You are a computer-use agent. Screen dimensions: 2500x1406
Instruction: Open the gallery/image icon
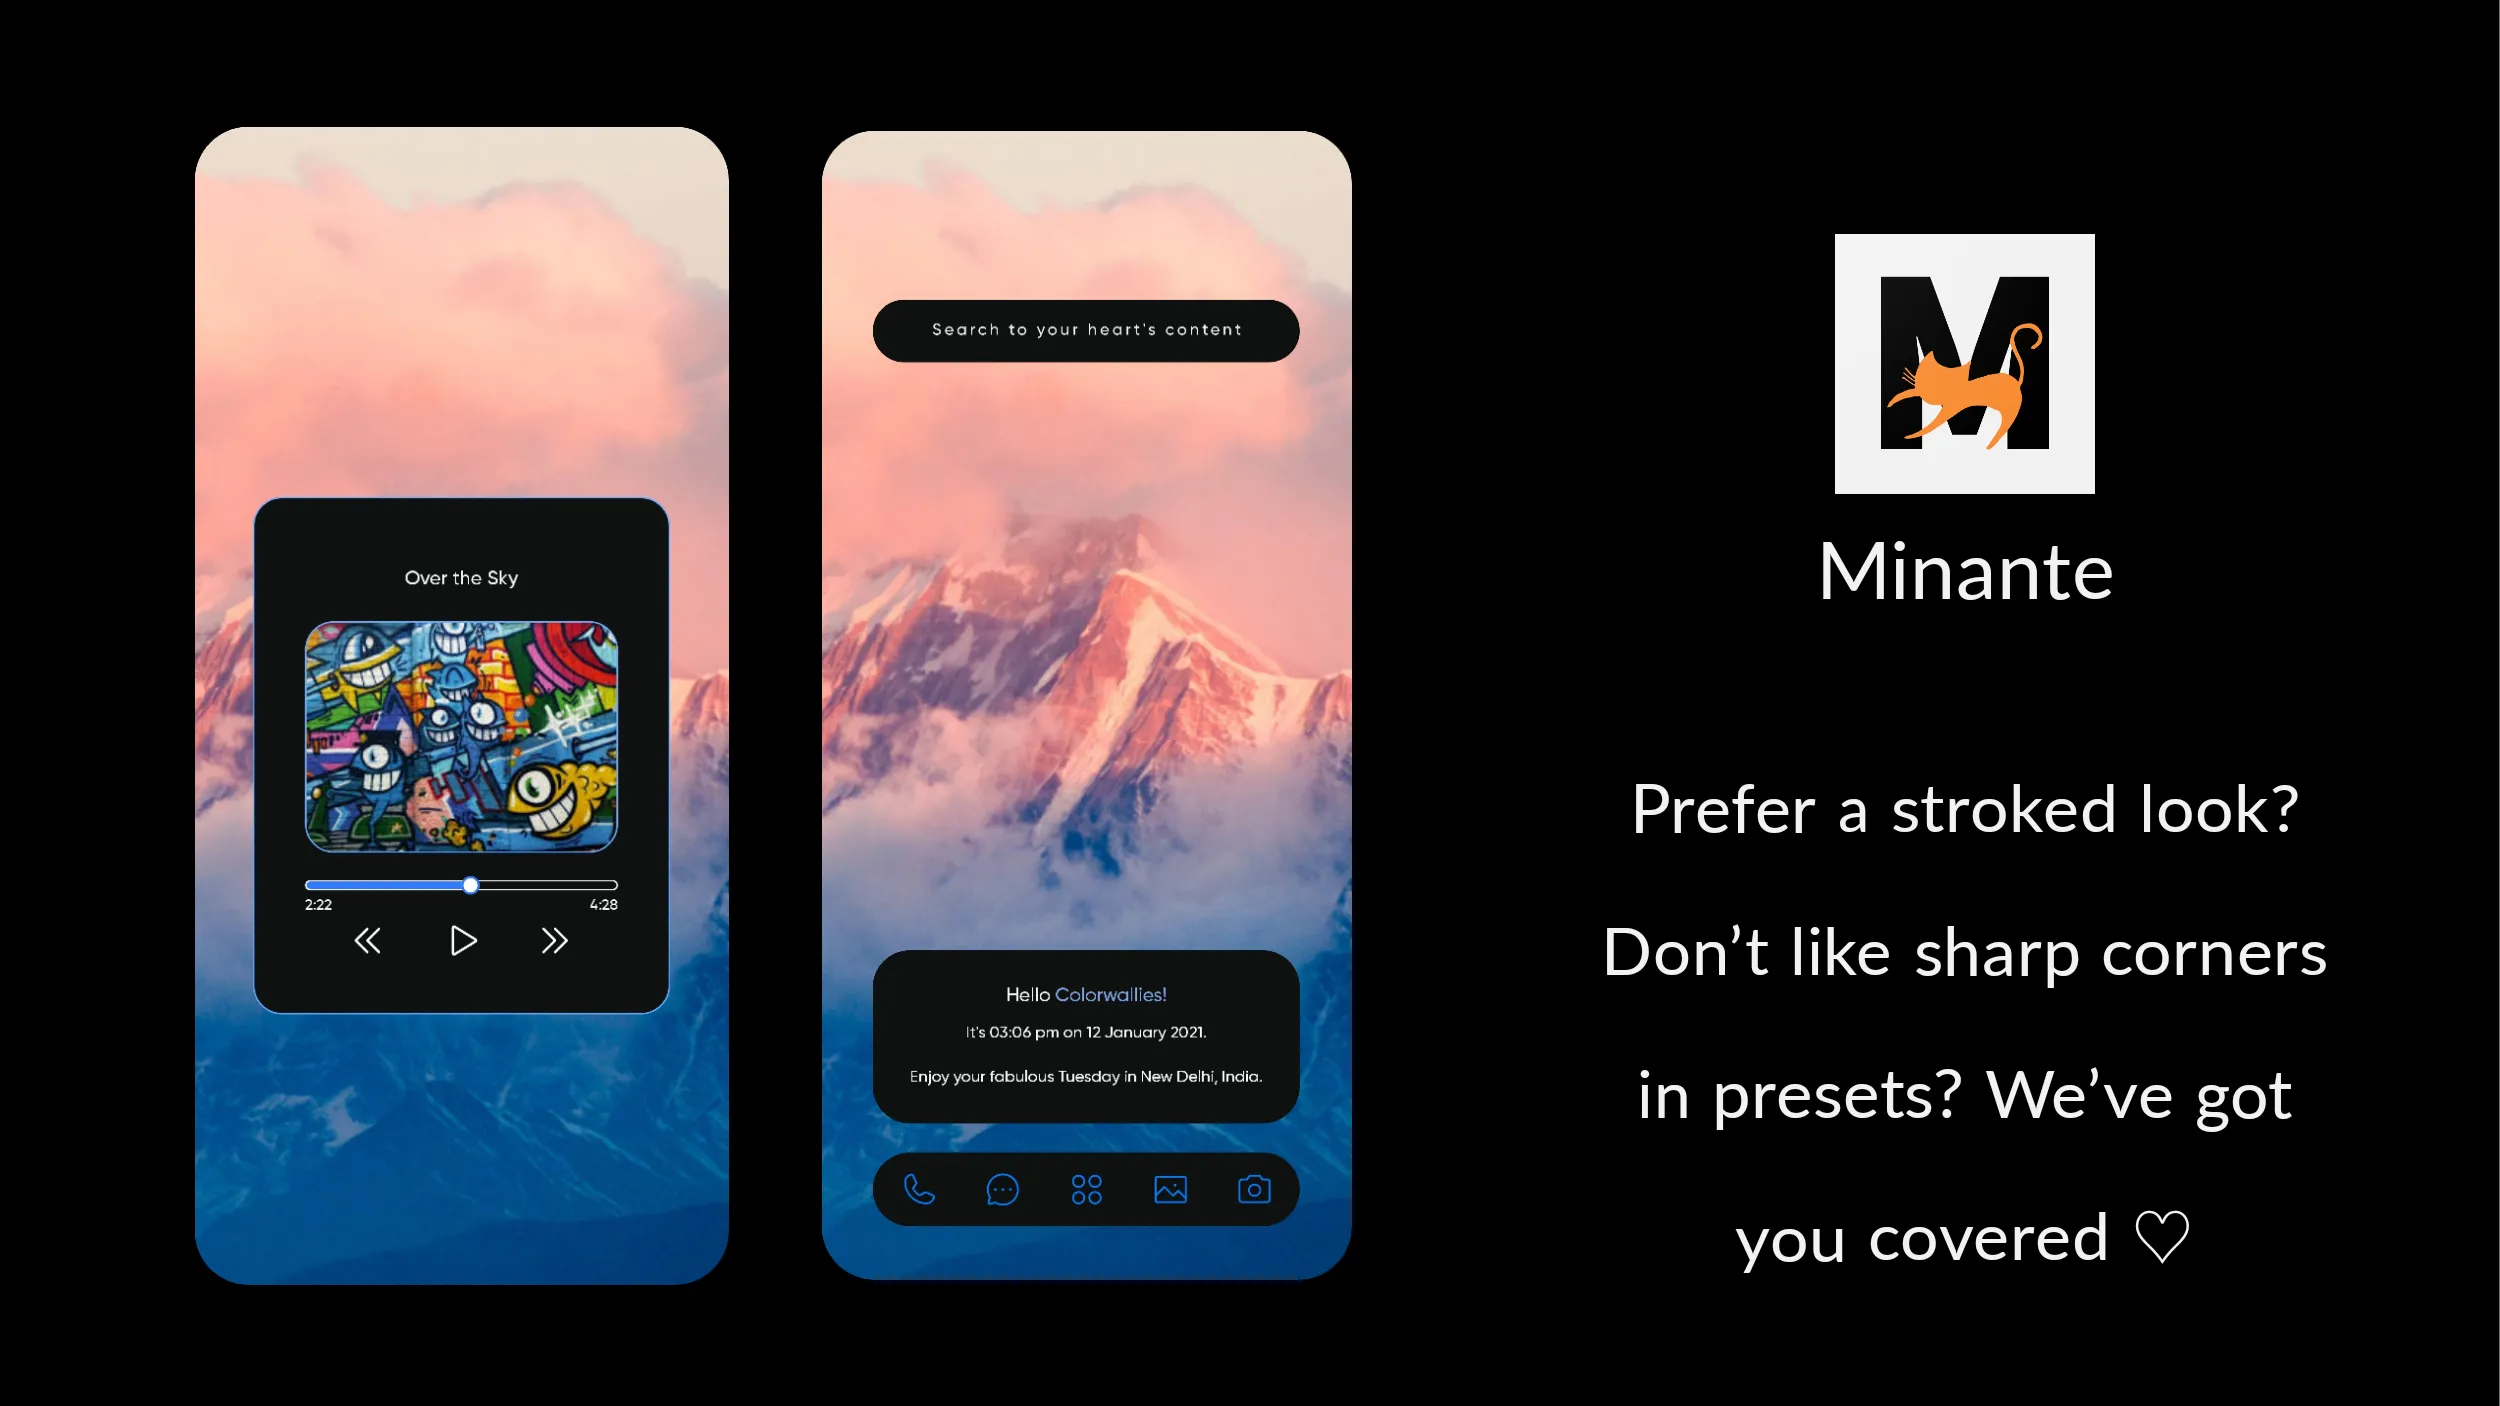pyautogui.click(x=1169, y=1188)
